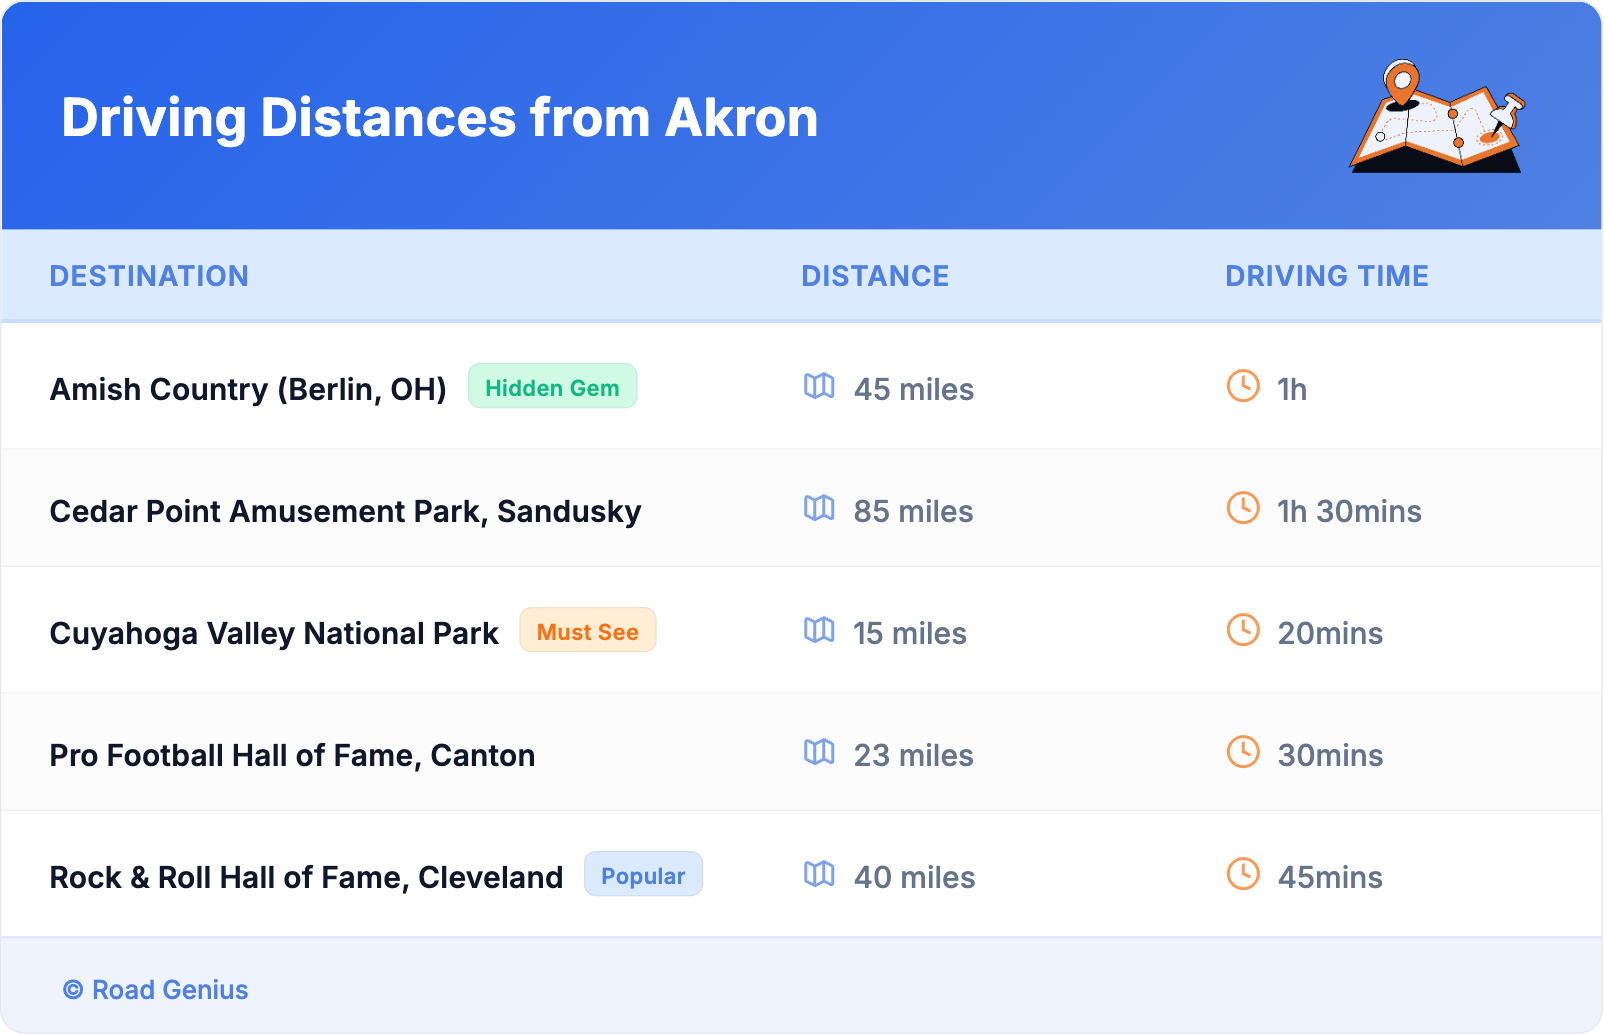Click the map illustration with location pin
This screenshot has height=1034, width=1604.
[1437, 117]
